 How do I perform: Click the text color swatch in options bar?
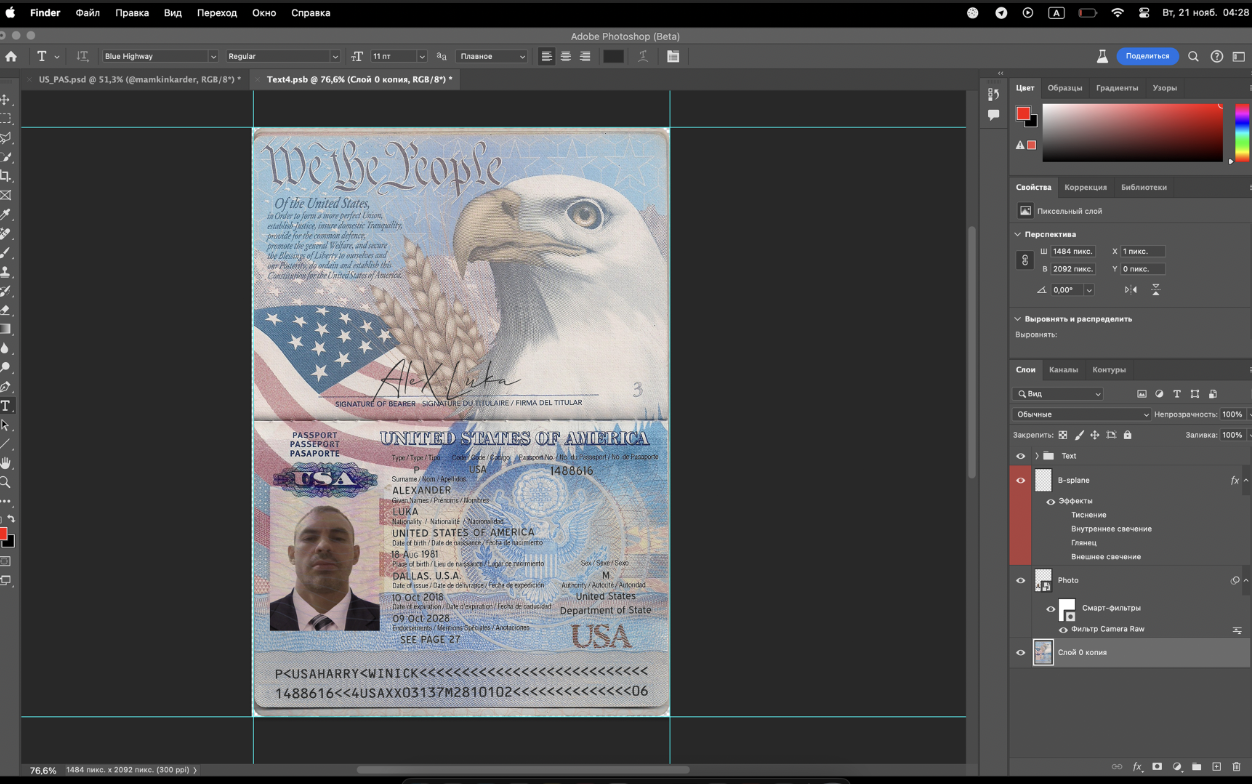click(614, 57)
